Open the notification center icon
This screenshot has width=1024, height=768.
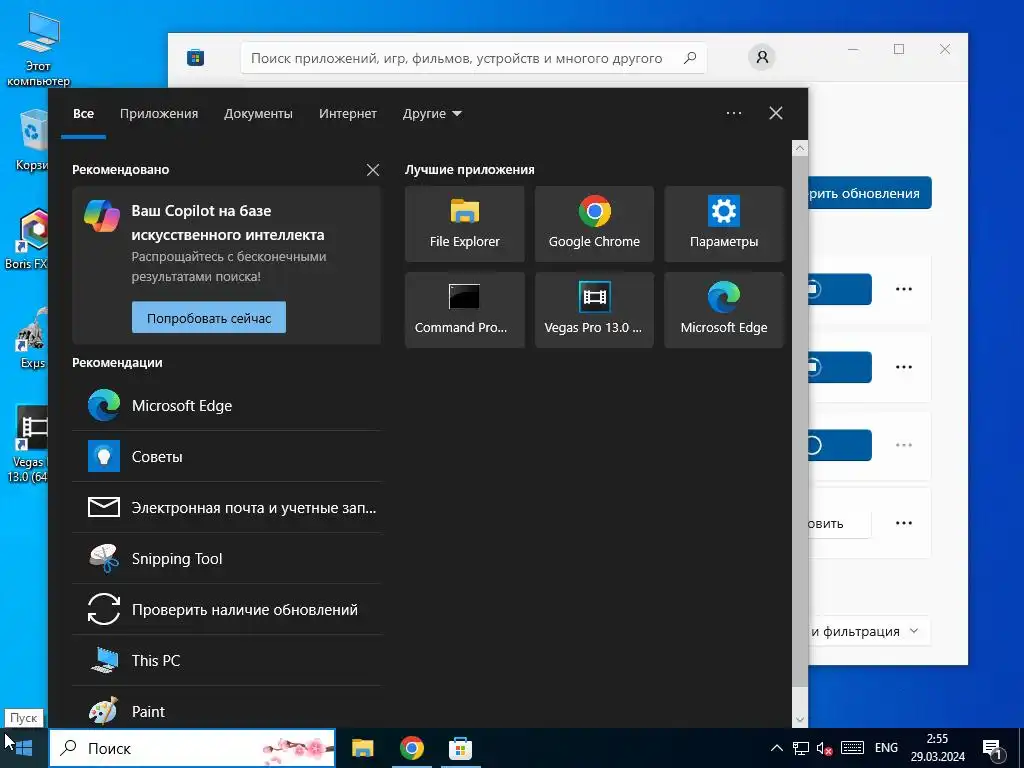(x=993, y=749)
